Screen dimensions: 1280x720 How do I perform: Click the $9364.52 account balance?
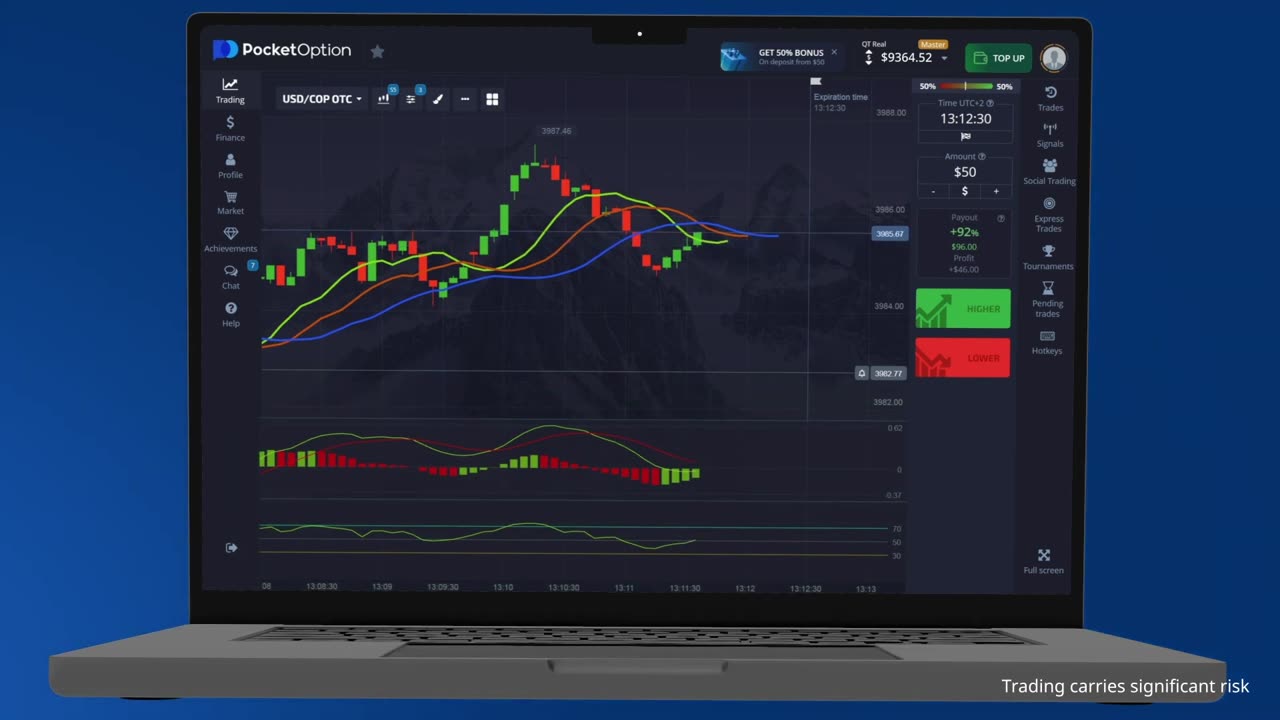906,58
